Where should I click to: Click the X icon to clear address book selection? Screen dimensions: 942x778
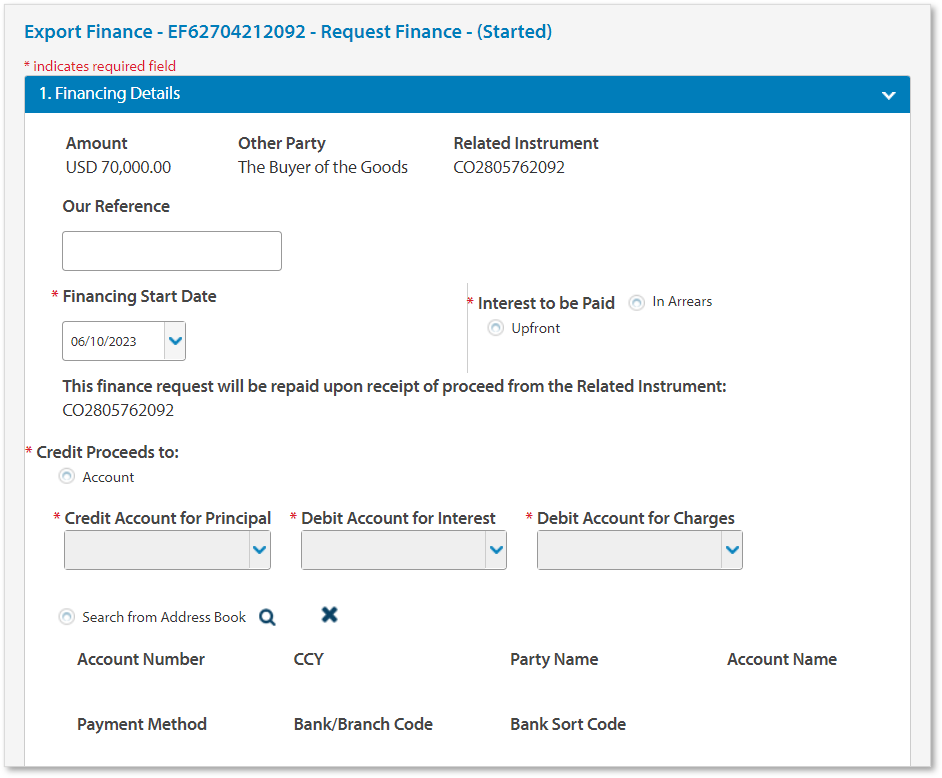(329, 616)
